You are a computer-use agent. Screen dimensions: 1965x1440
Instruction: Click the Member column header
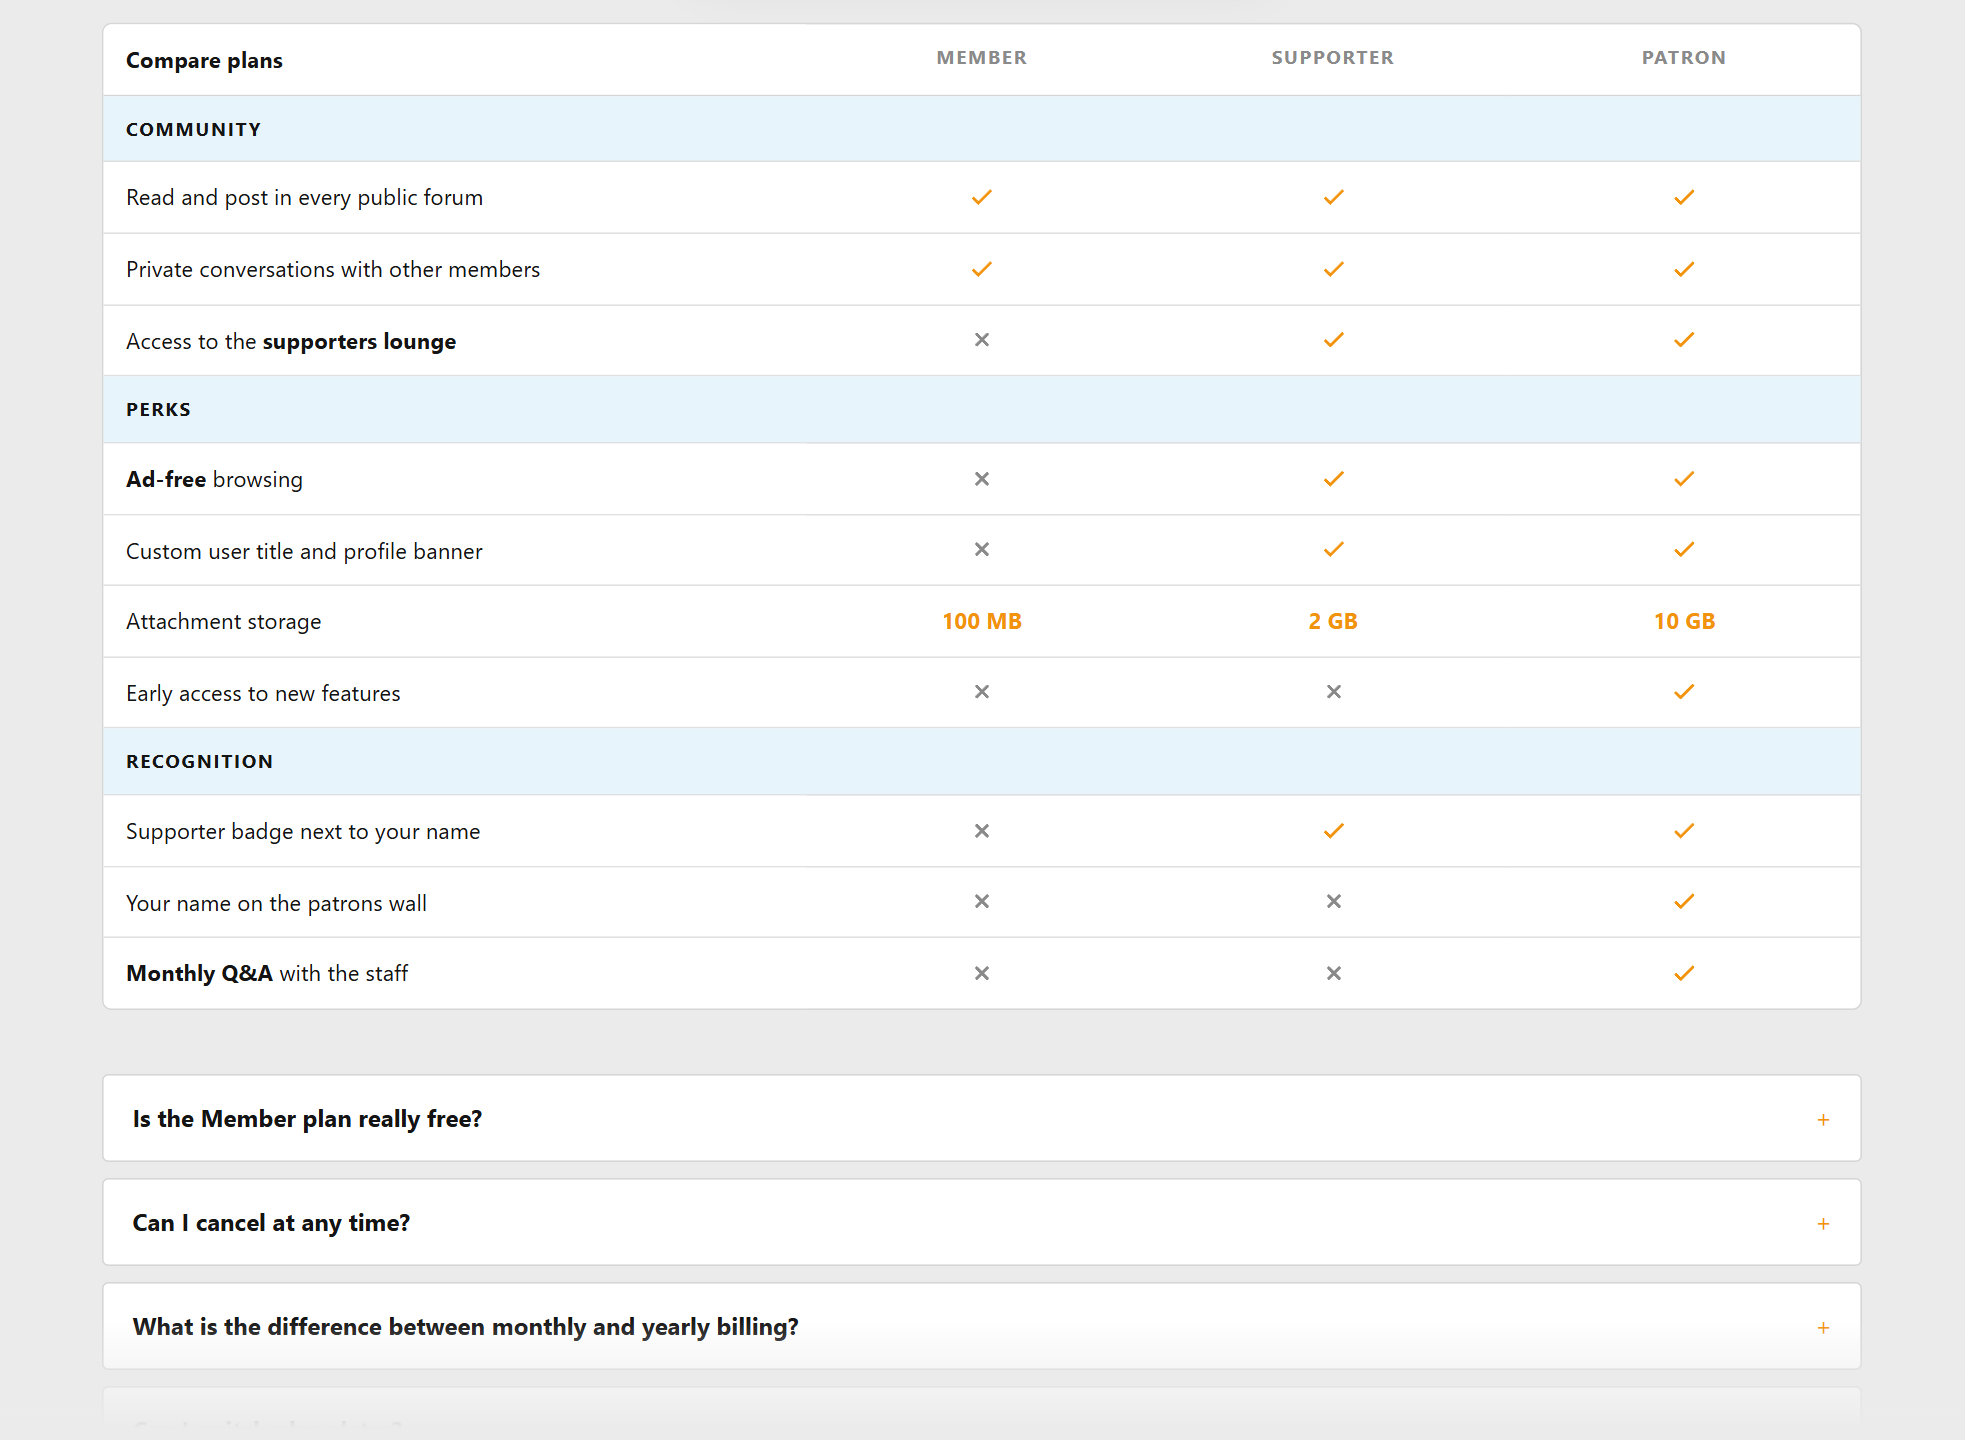click(x=982, y=58)
